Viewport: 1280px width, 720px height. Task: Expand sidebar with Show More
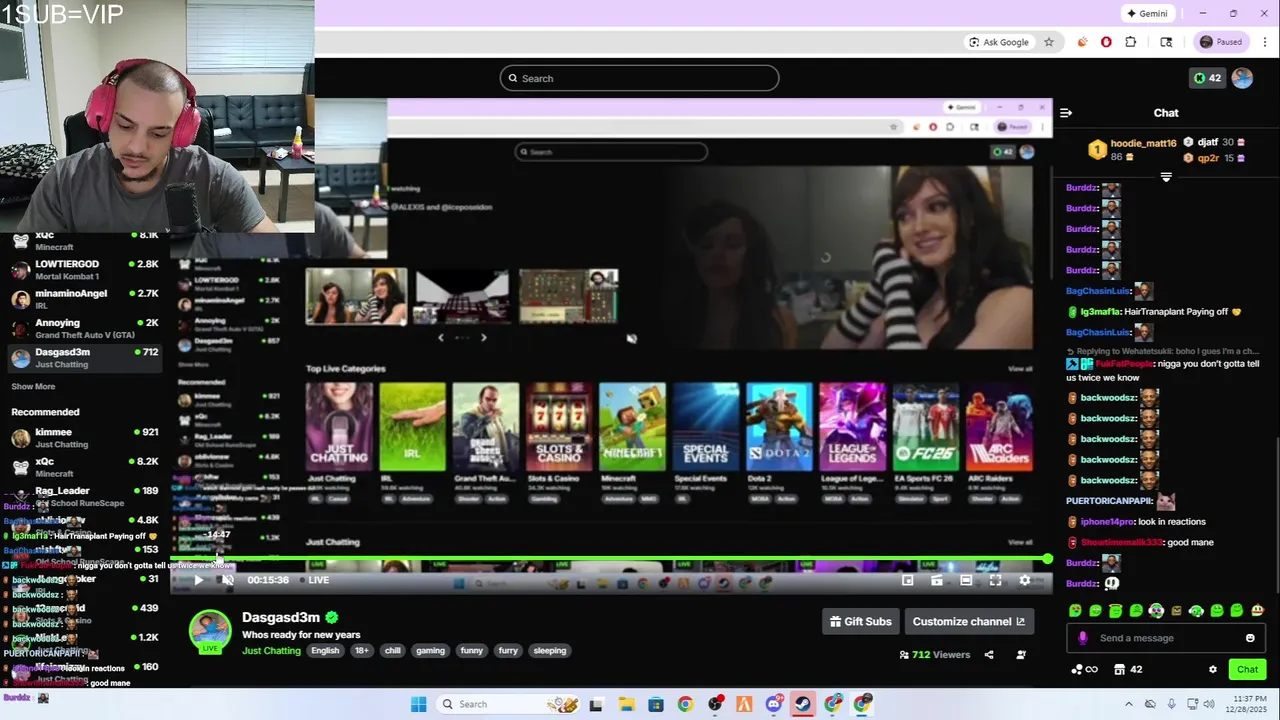[33, 386]
